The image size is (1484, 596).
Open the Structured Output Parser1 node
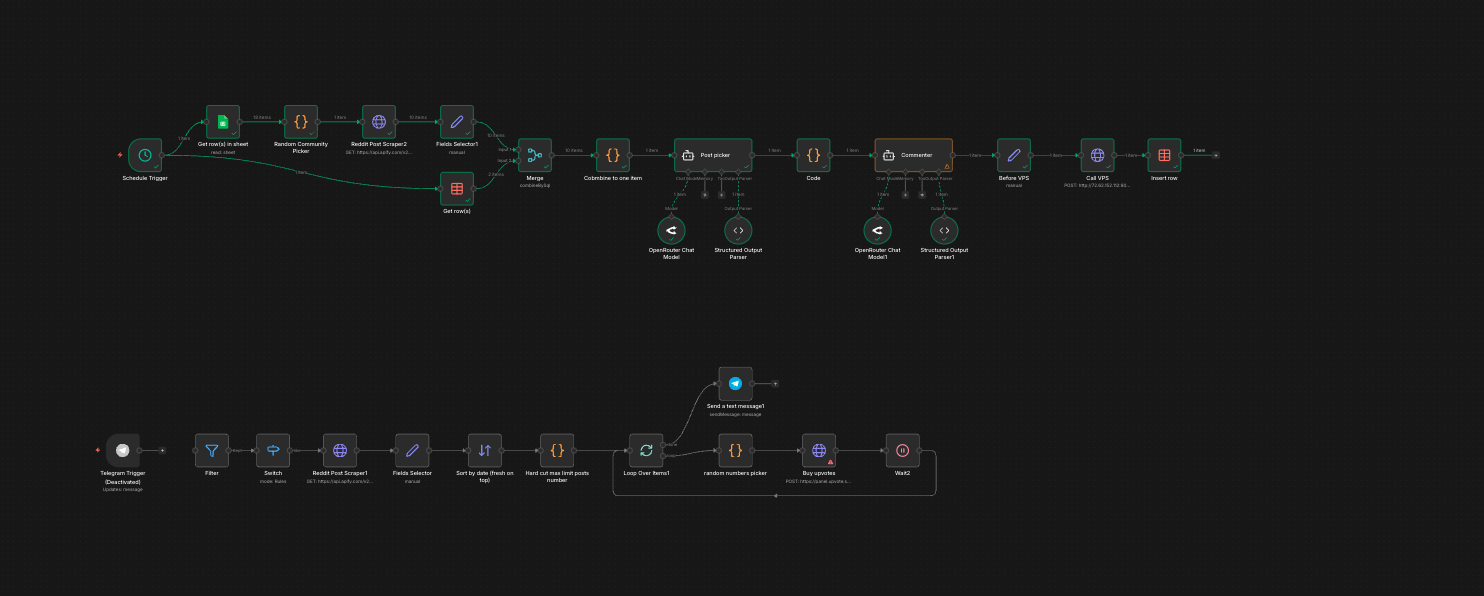[943, 230]
